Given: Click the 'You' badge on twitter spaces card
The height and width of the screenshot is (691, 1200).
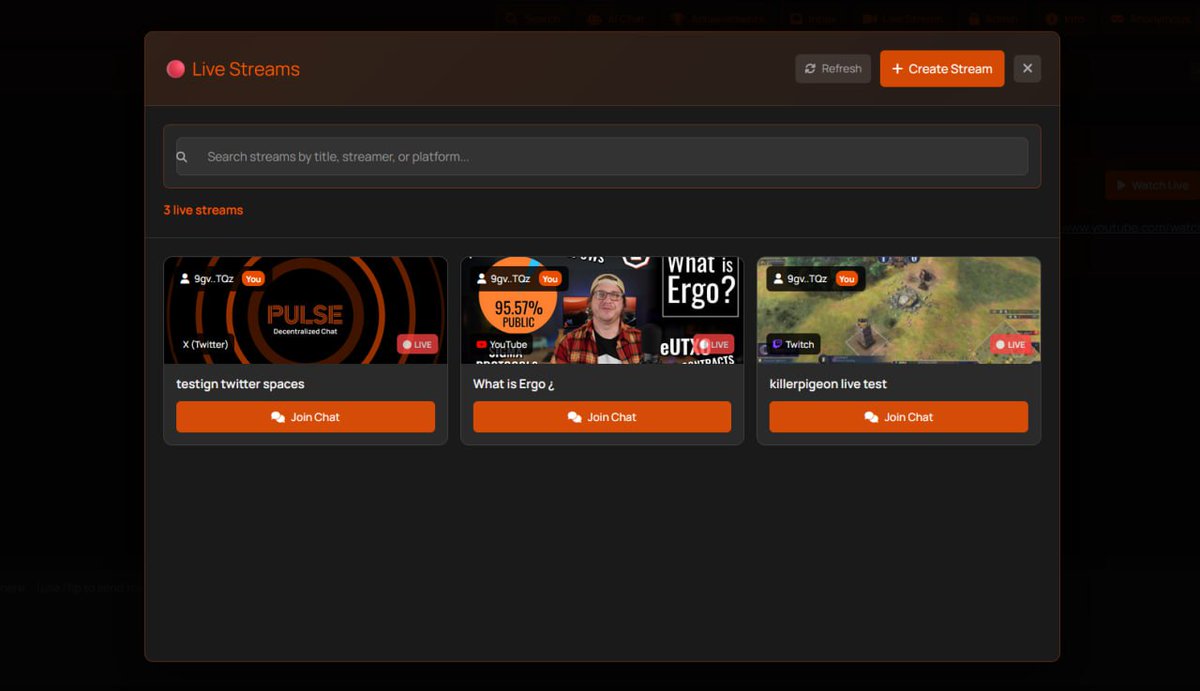Looking at the screenshot, I should pos(253,279).
